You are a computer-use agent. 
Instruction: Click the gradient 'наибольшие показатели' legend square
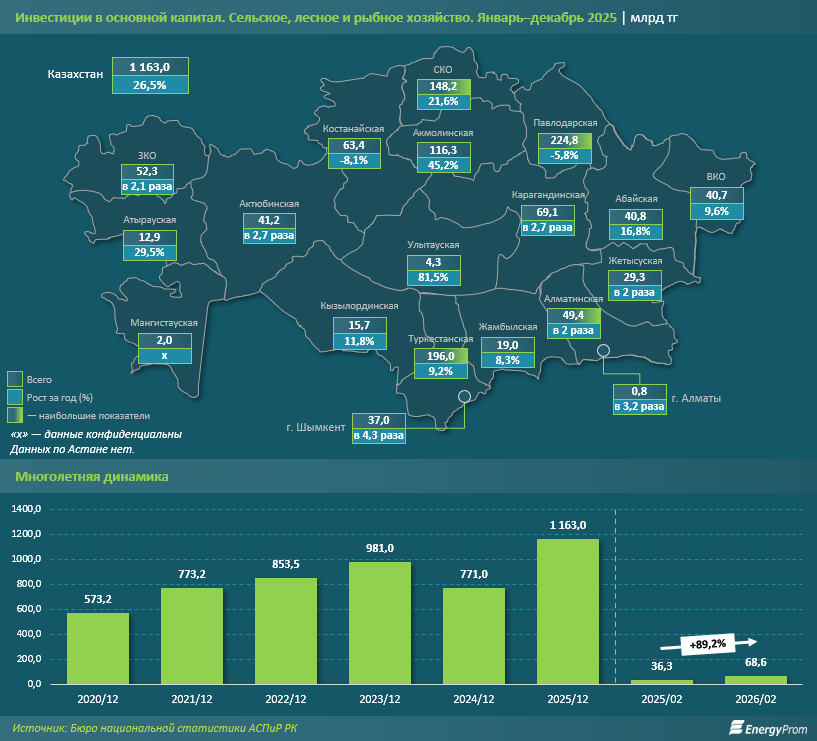[15, 415]
